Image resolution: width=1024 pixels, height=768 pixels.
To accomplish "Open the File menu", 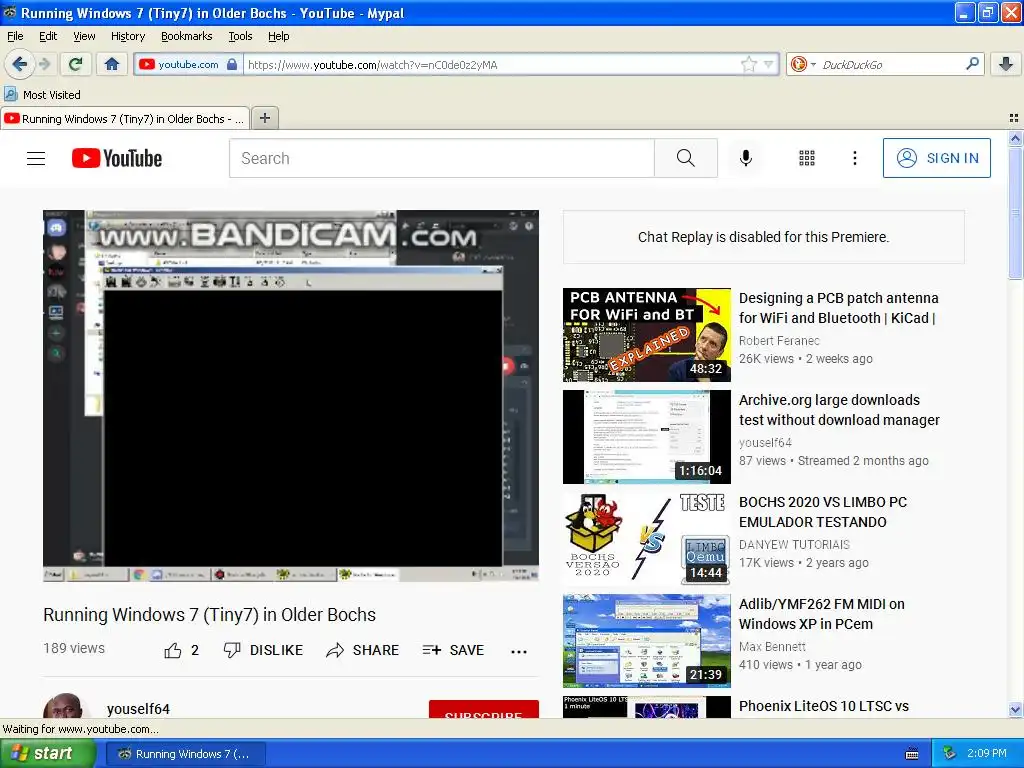I will pyautogui.click(x=15, y=36).
